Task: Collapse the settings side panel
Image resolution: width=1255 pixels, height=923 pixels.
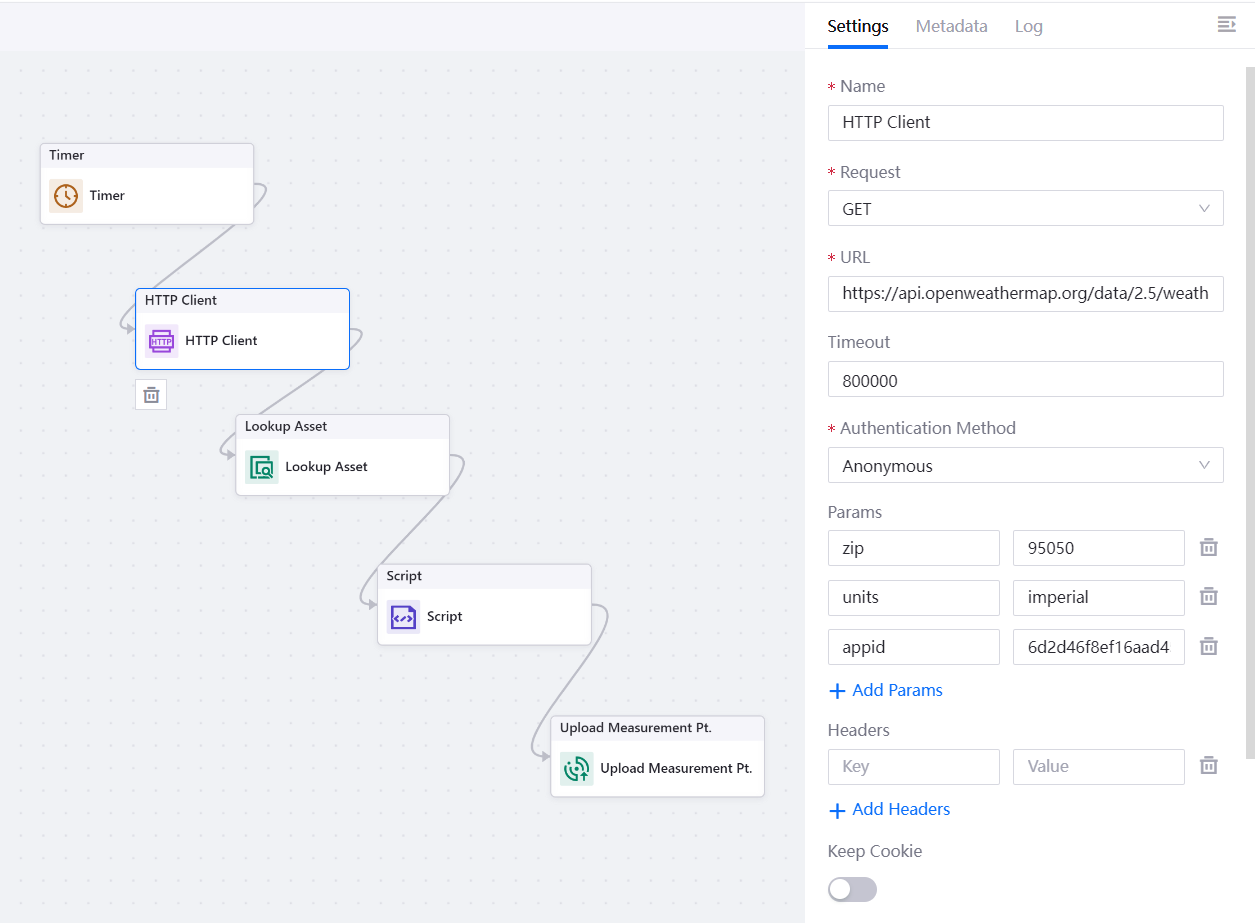Action: pyautogui.click(x=1226, y=25)
